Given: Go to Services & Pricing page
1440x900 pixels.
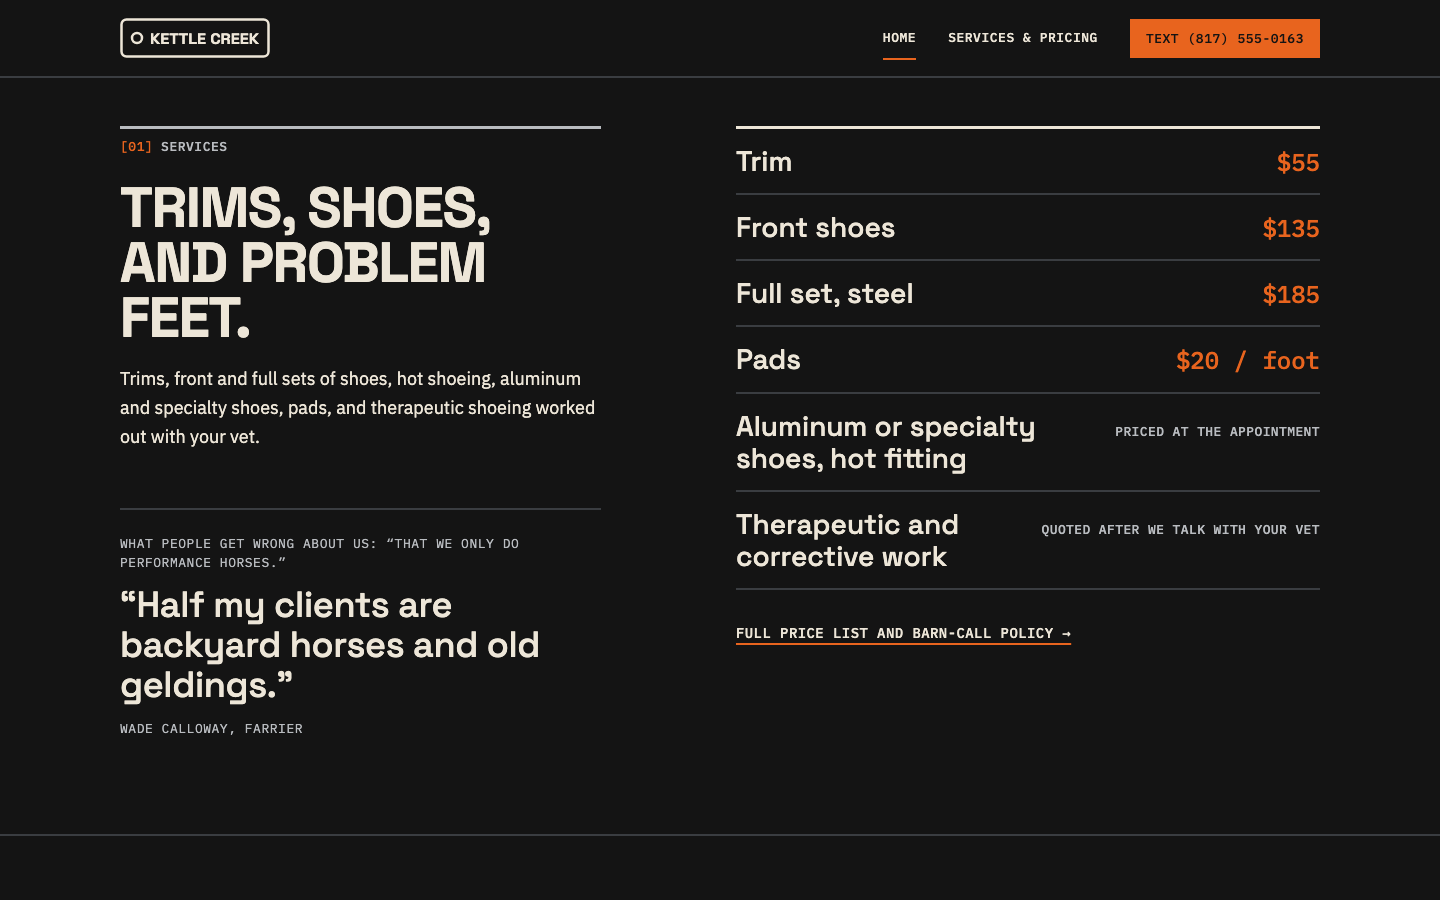Looking at the screenshot, I should [x=1023, y=38].
